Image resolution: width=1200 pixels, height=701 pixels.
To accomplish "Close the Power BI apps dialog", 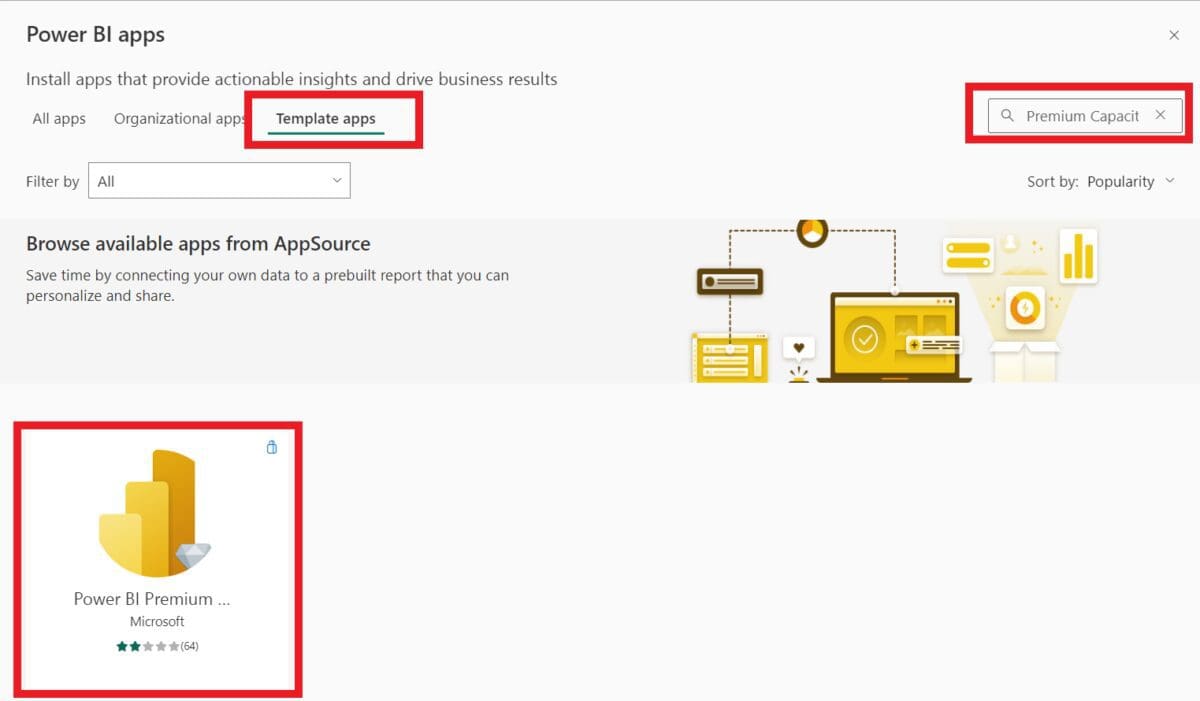I will pyautogui.click(x=1174, y=35).
